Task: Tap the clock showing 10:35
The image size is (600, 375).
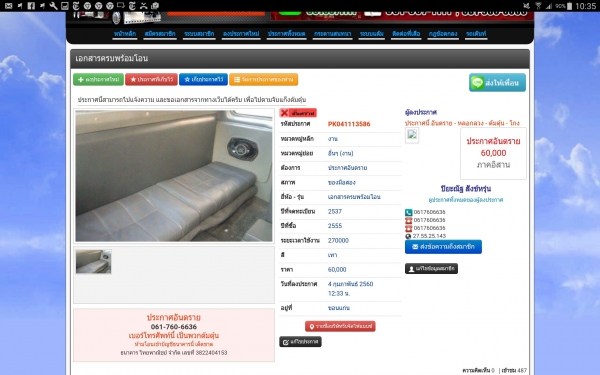Action: [x=585, y=6]
